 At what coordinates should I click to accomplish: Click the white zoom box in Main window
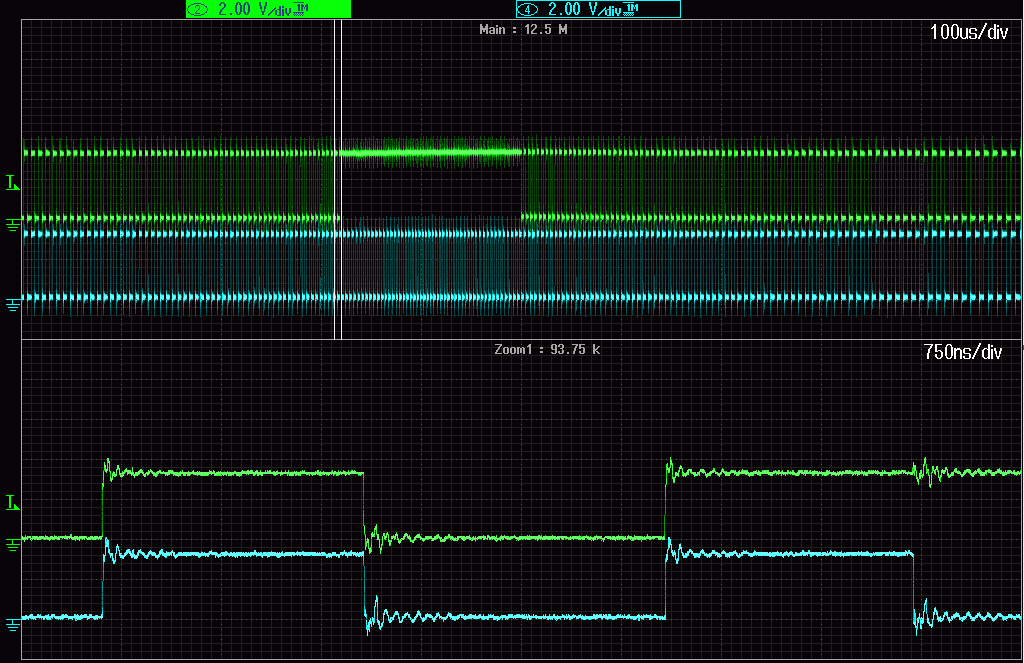(338, 179)
